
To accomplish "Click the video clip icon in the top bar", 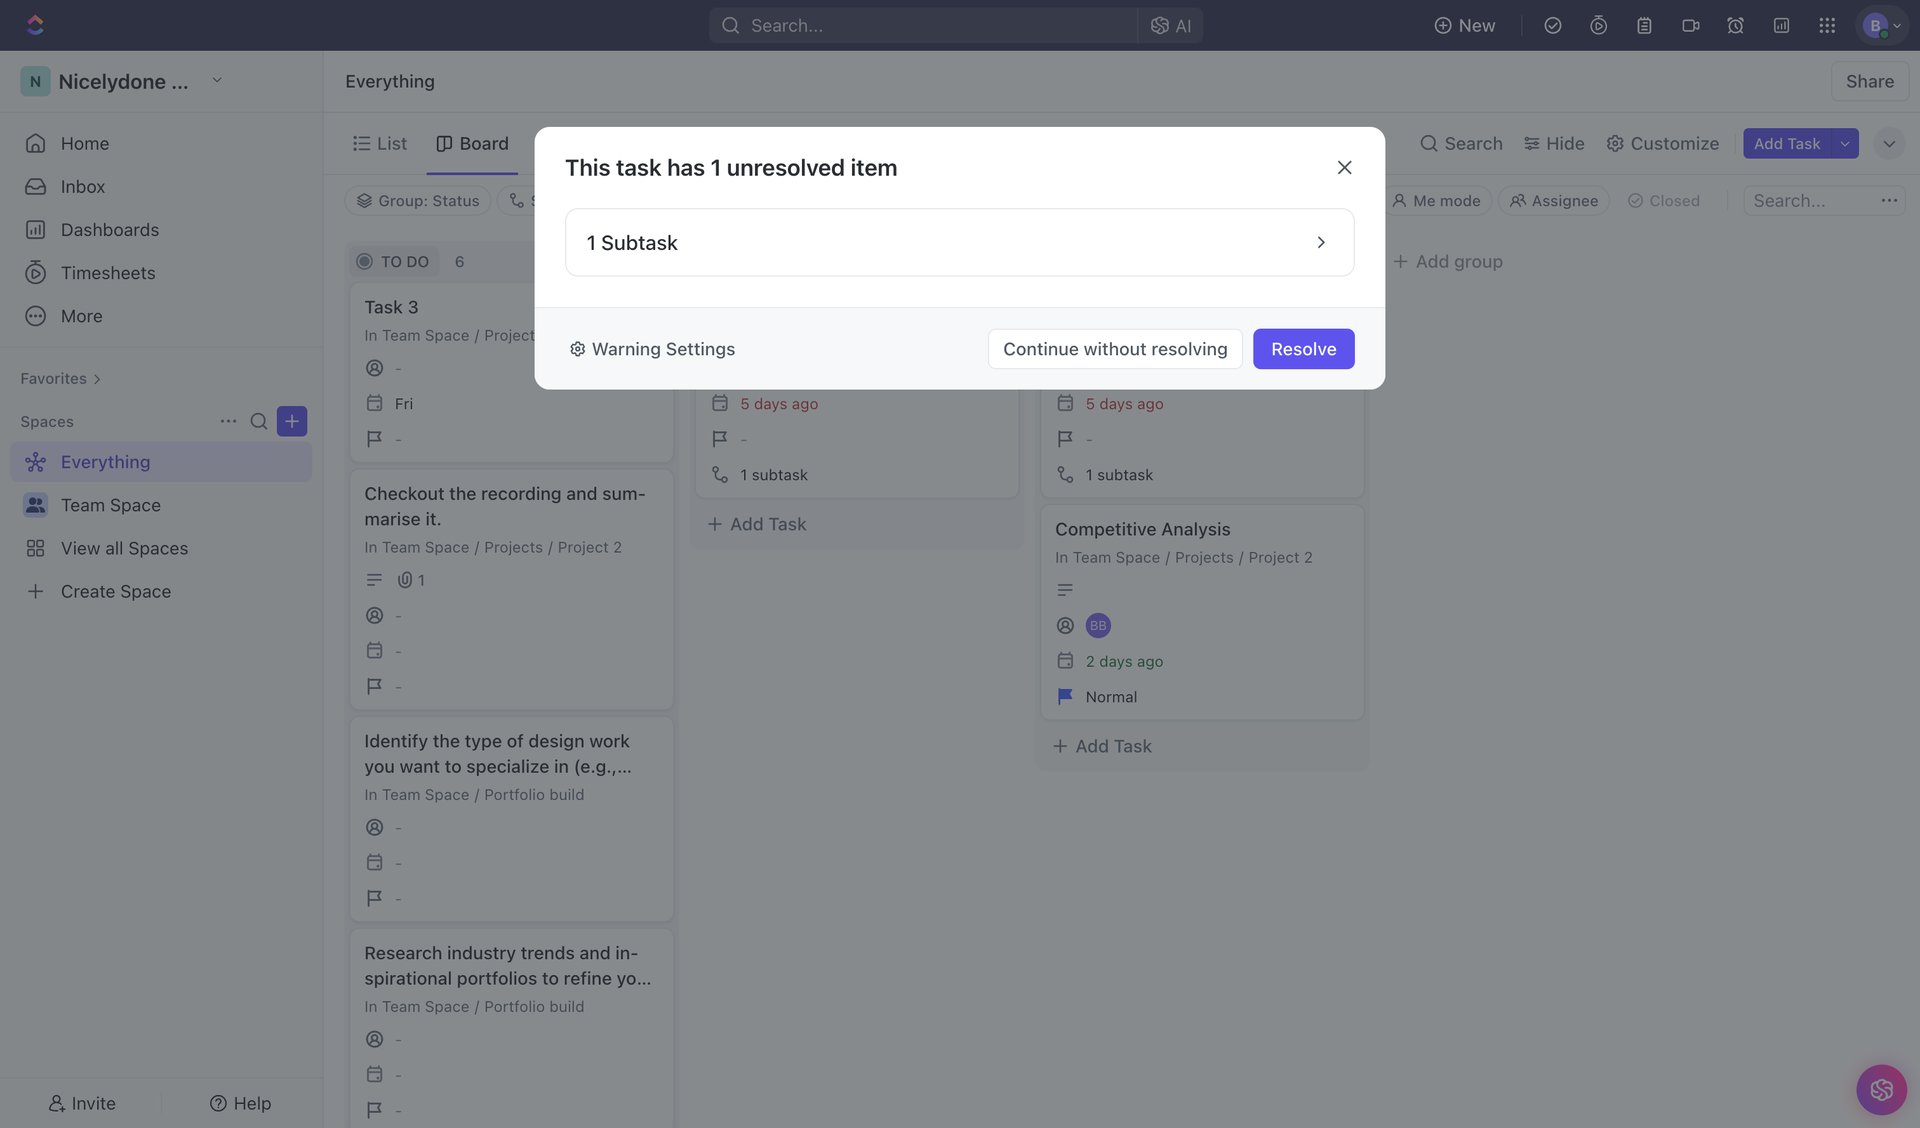I will [1690, 25].
